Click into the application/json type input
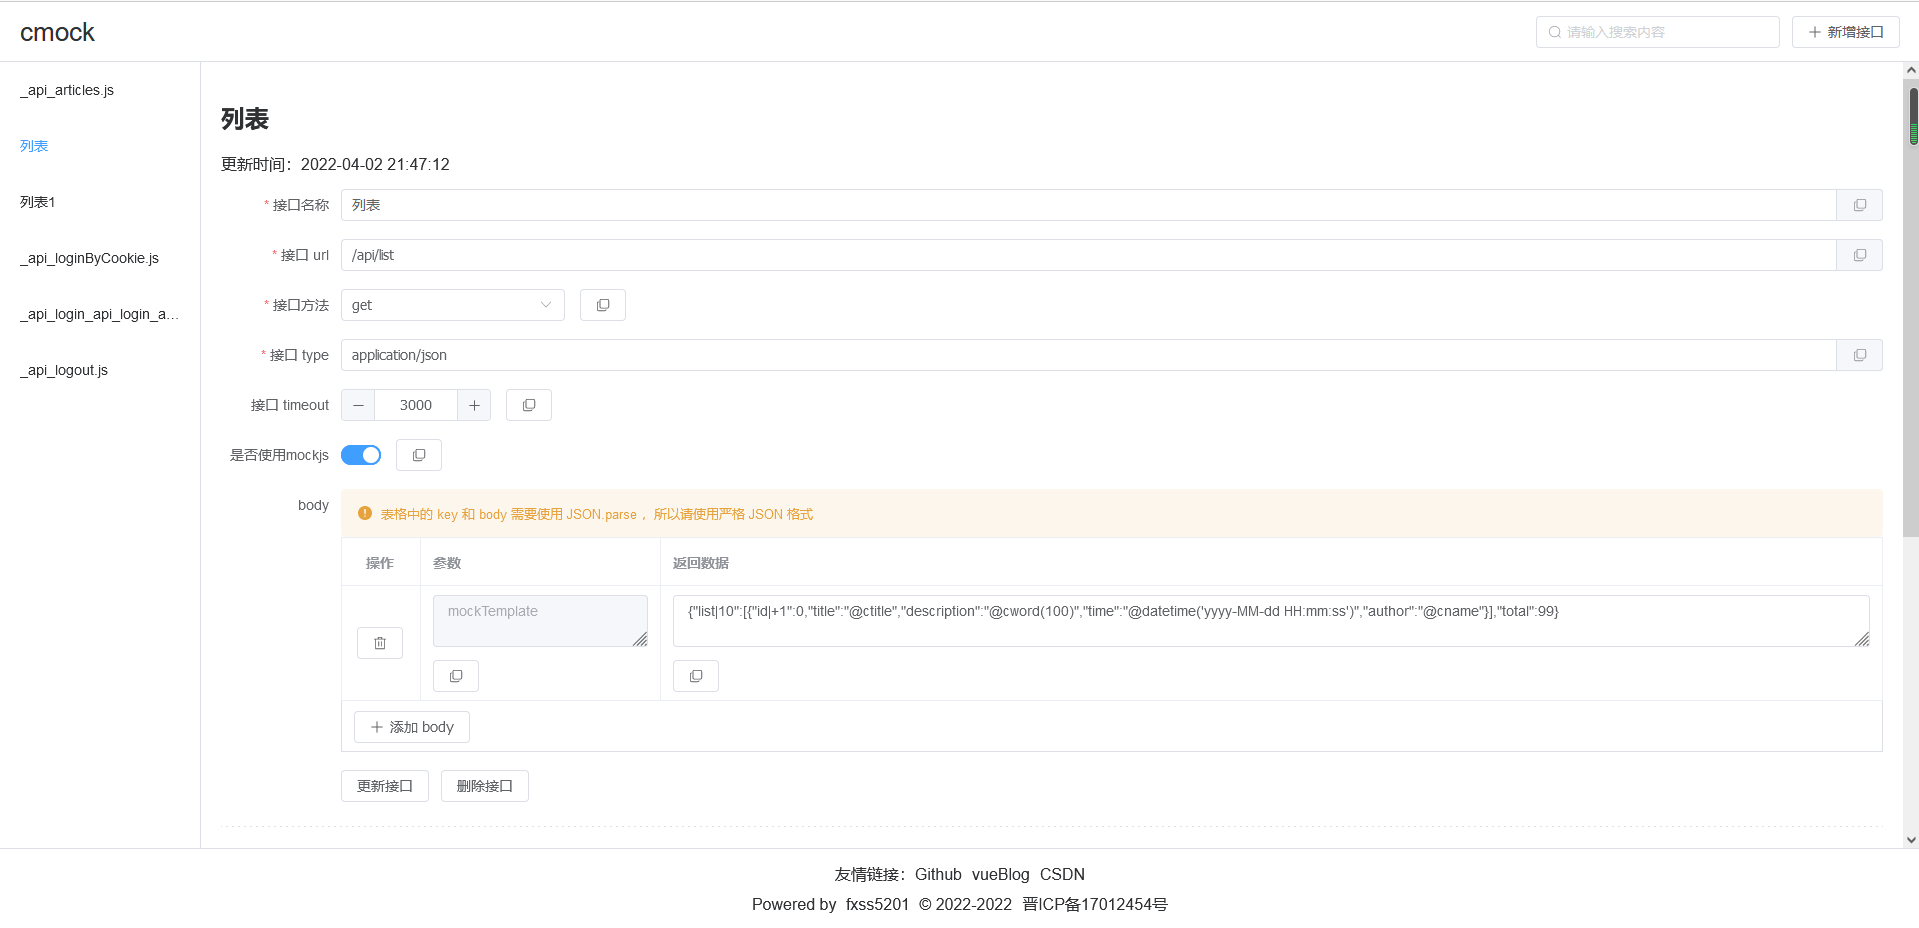The height and width of the screenshot is (928, 1919). (x=1089, y=355)
